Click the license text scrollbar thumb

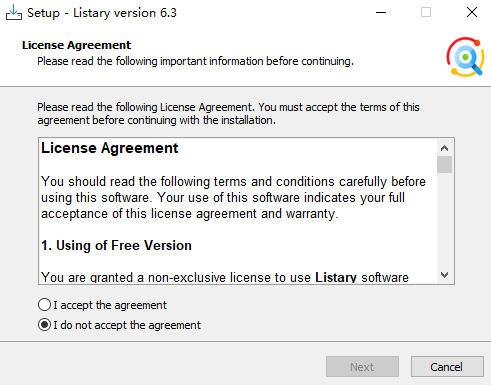pos(444,164)
